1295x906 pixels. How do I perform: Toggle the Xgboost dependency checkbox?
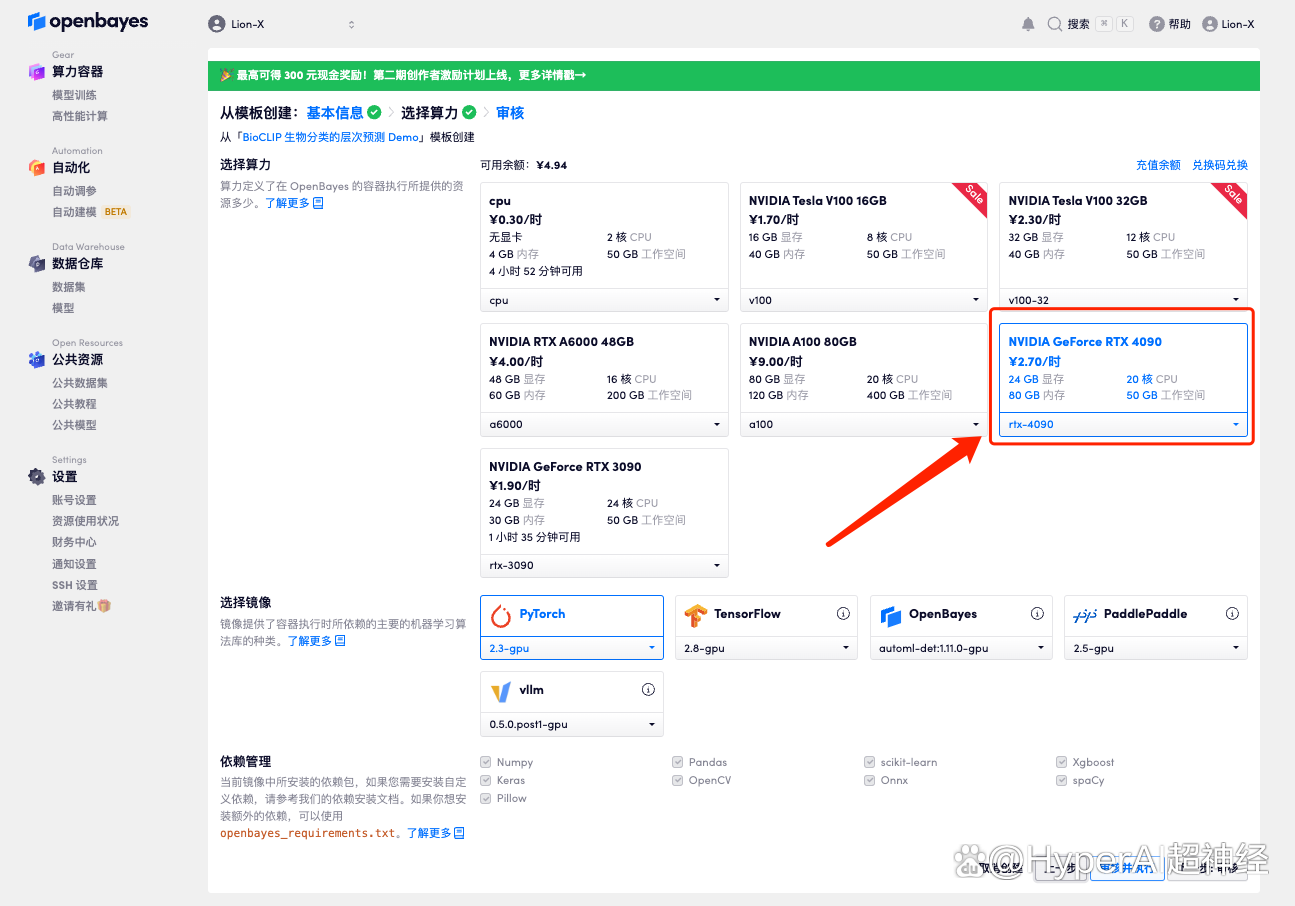(1063, 762)
